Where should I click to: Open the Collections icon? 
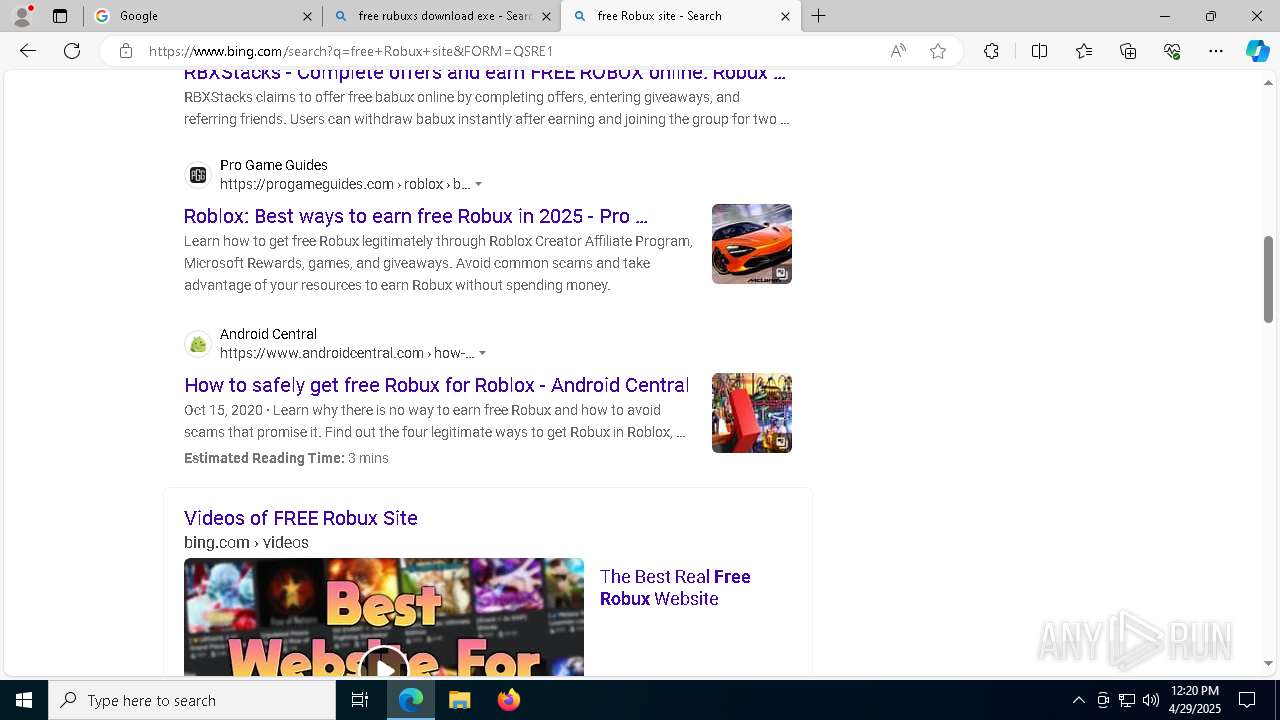pos(1128,51)
